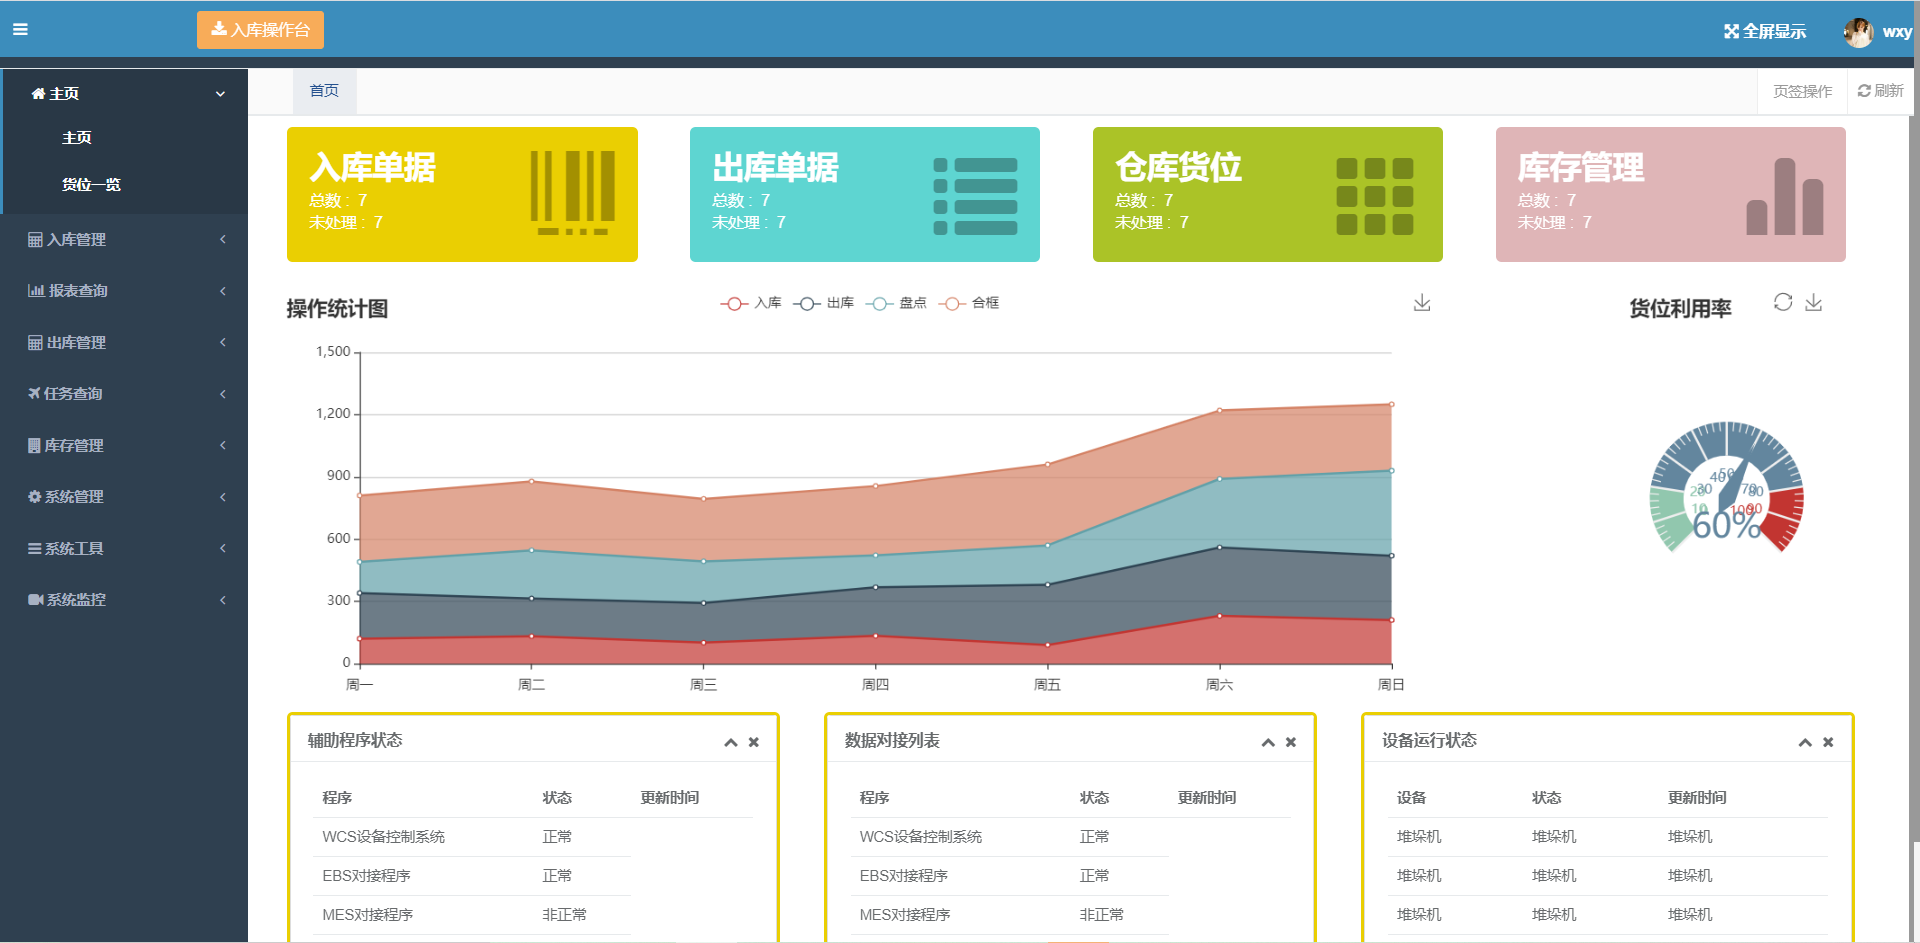
Task: Select the 首页 tab
Action: coord(324,91)
